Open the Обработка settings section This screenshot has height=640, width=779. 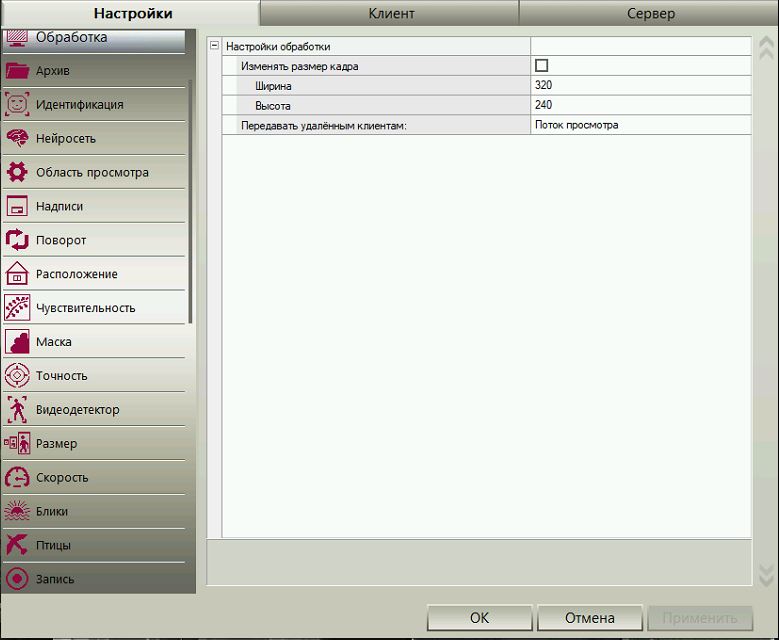pos(94,40)
